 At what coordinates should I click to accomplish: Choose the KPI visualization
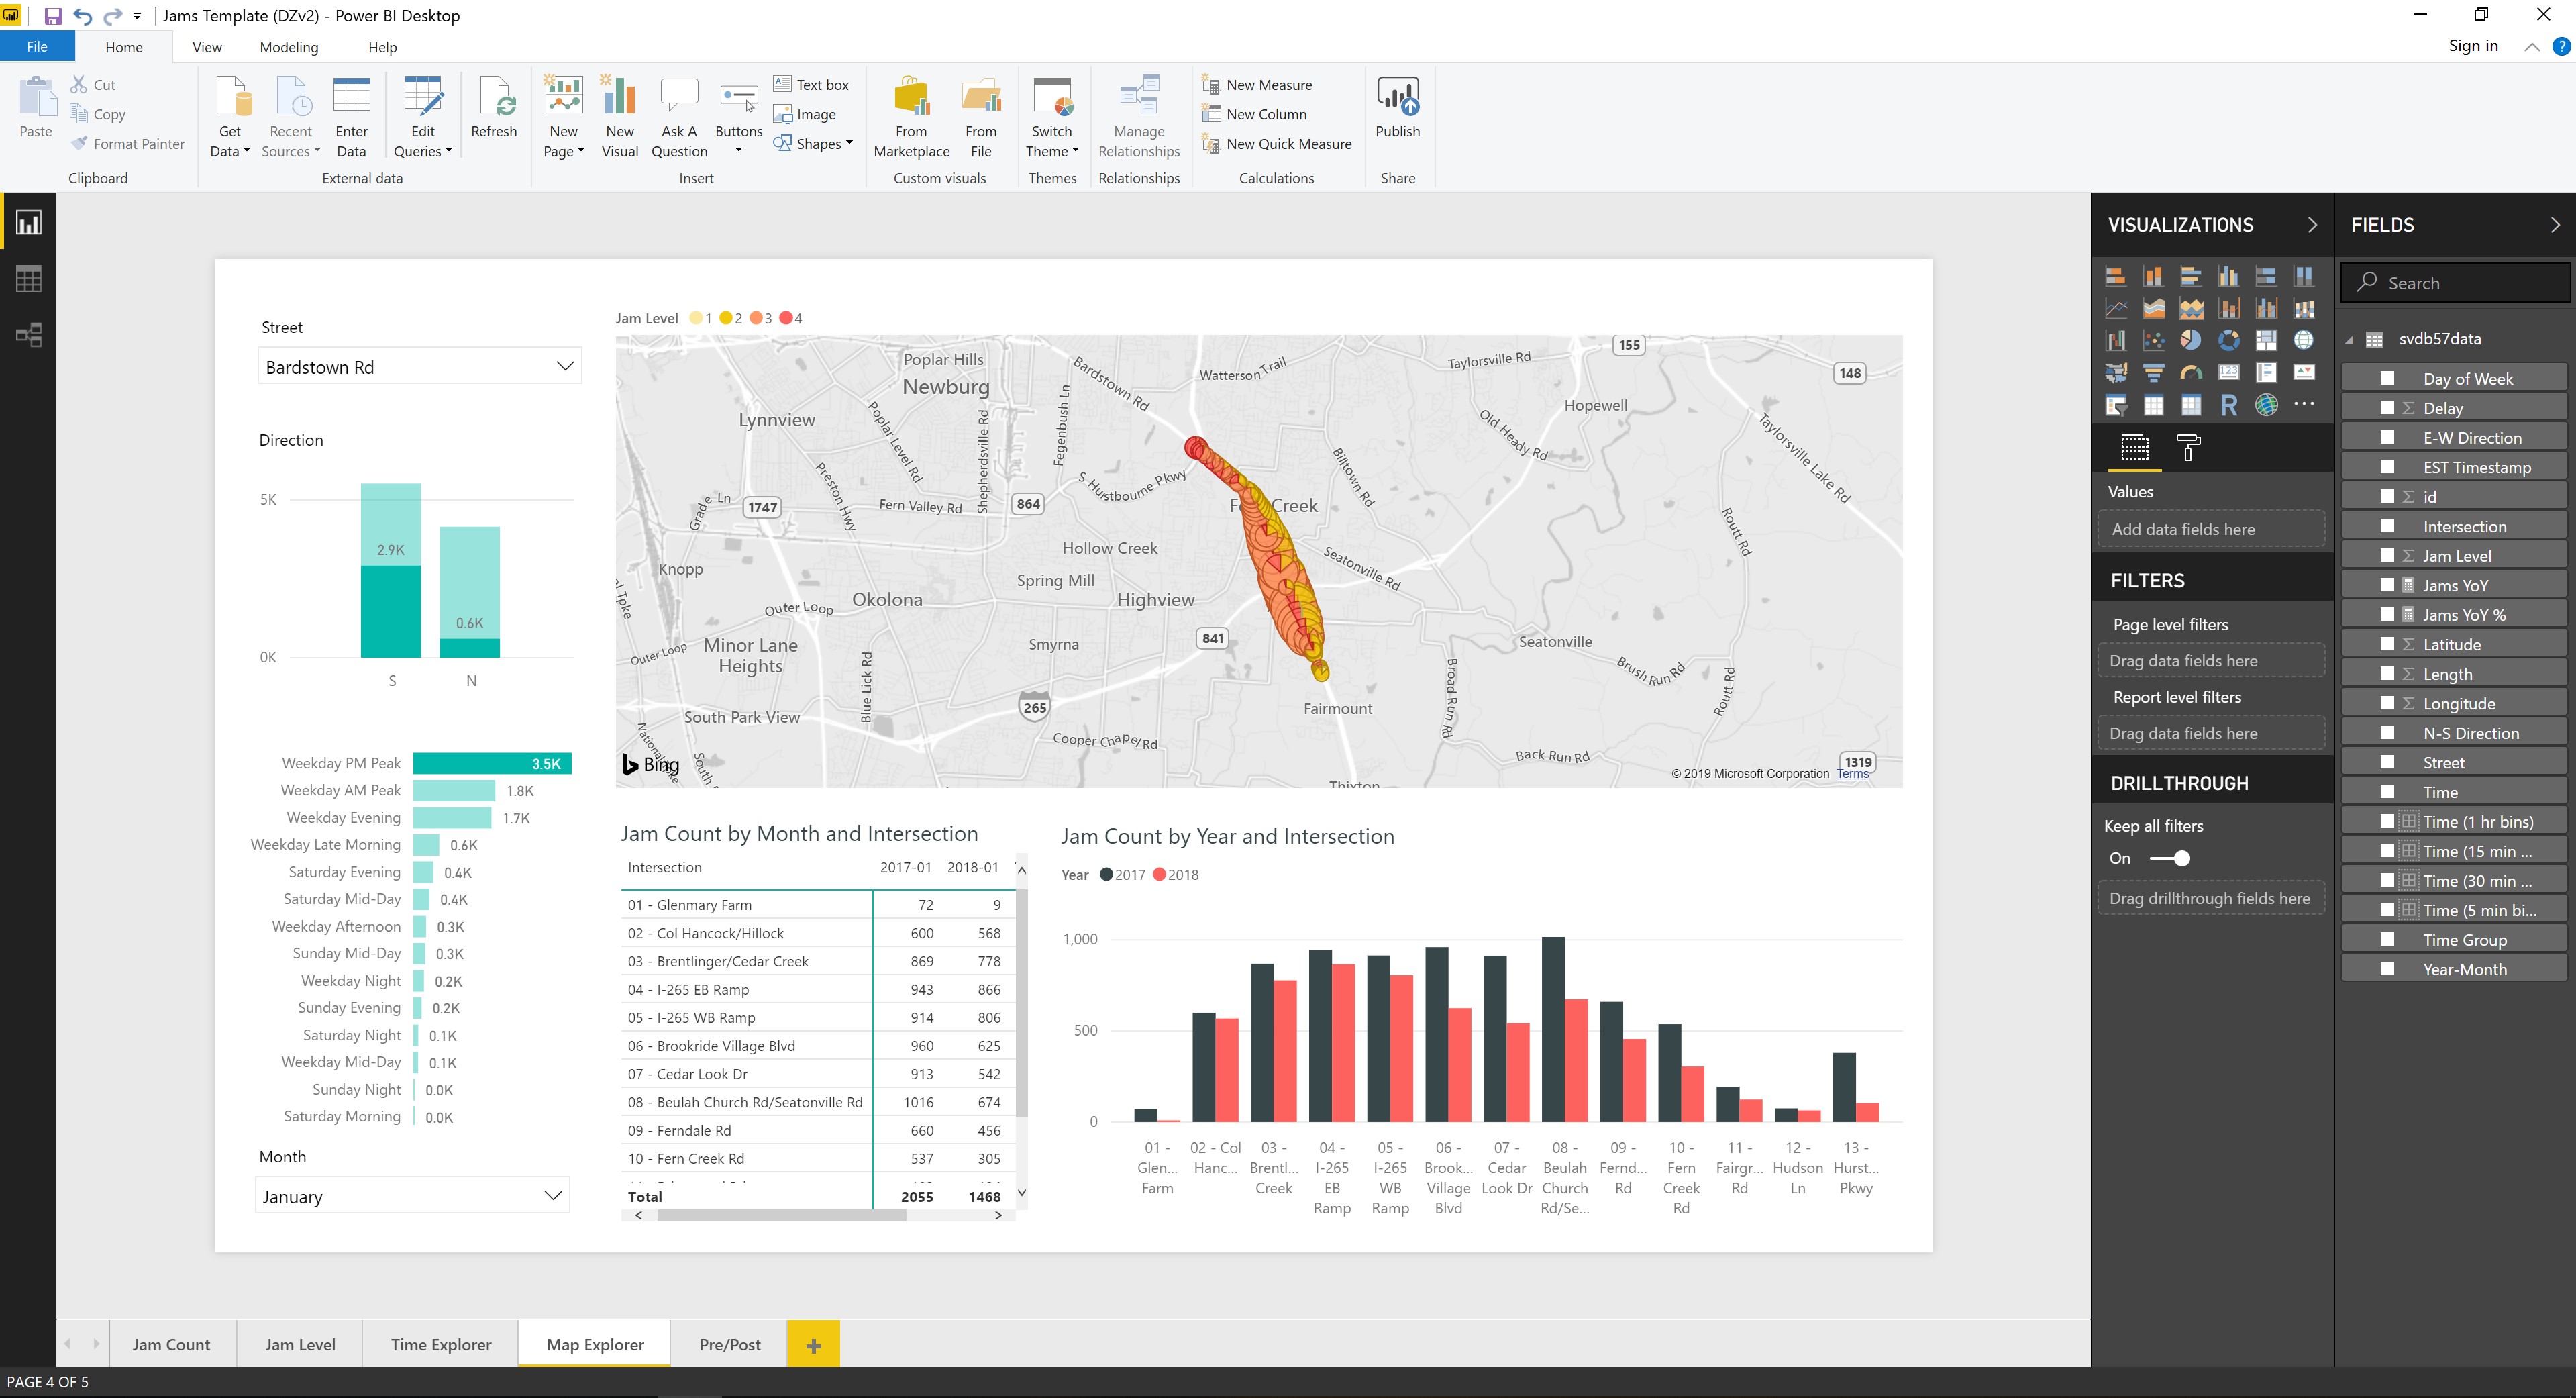tap(2304, 373)
